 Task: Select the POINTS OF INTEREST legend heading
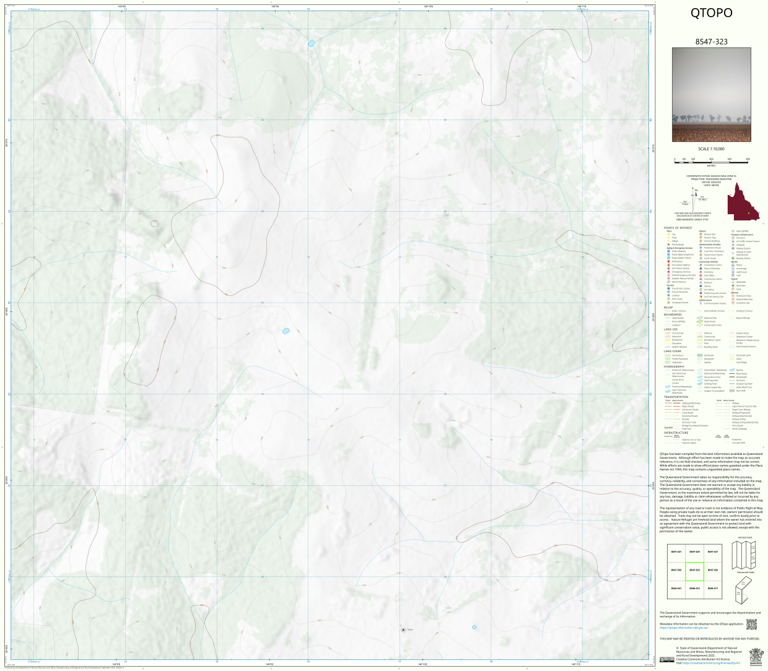pyautogui.click(x=678, y=228)
